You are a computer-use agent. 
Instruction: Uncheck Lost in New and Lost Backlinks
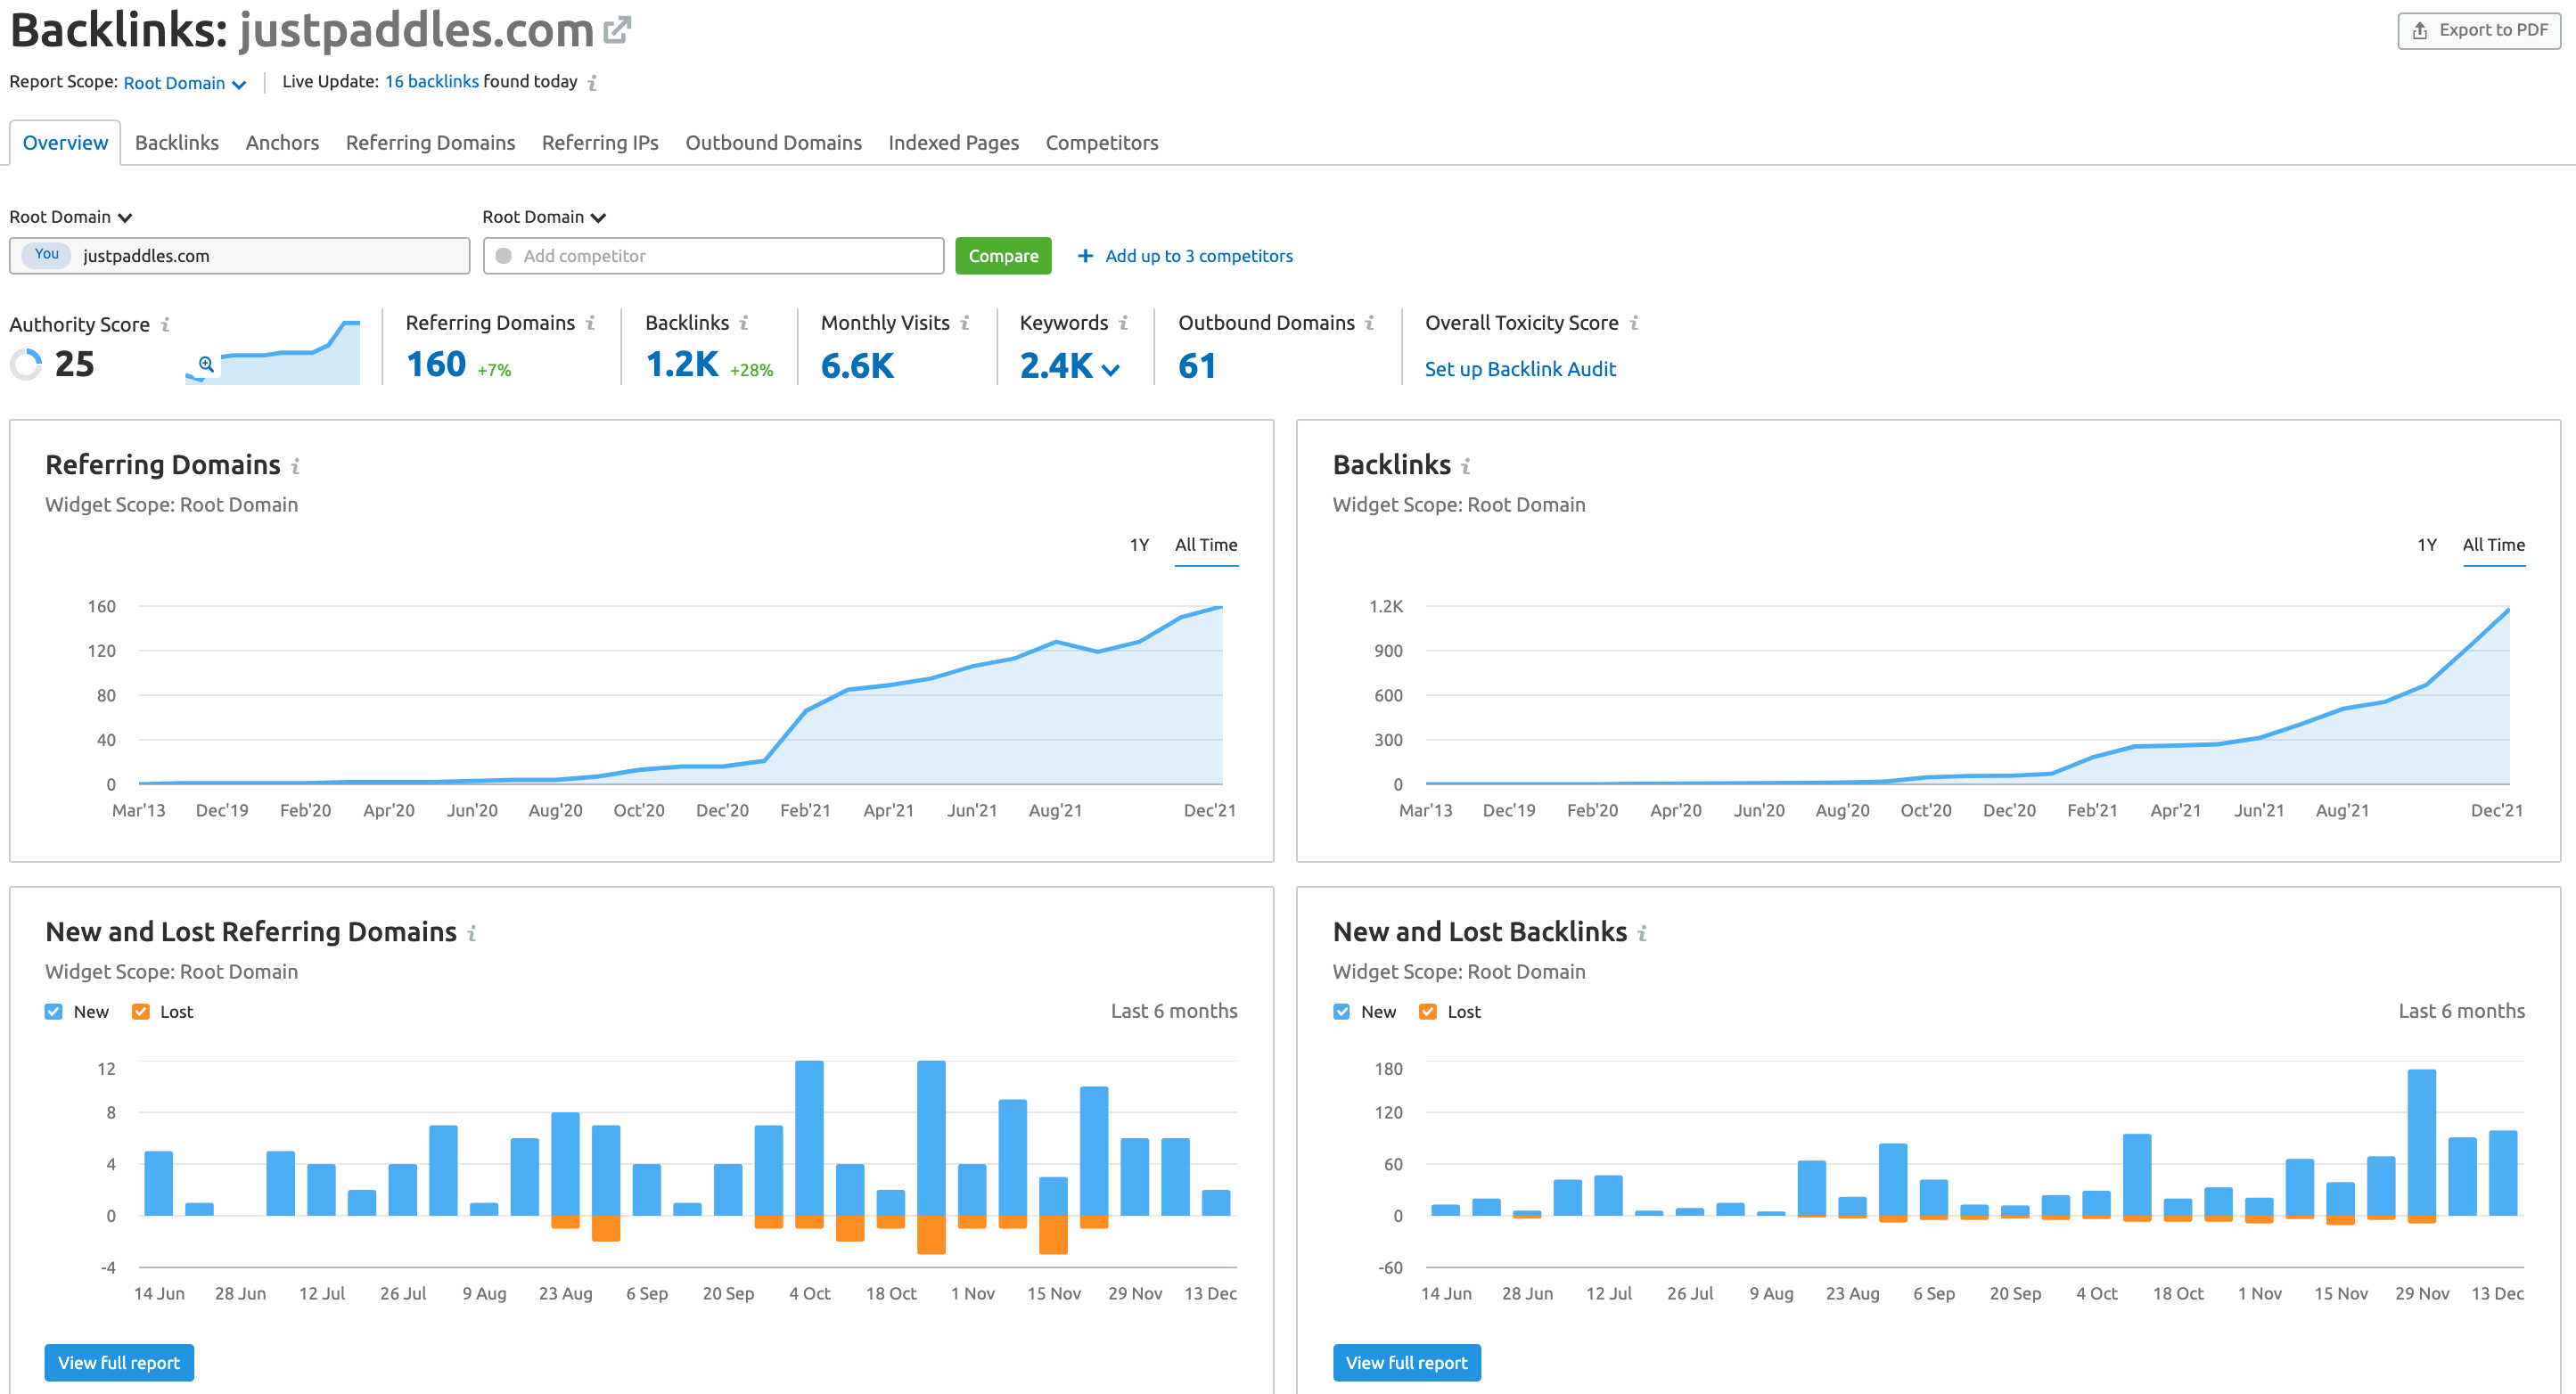pos(1428,1012)
